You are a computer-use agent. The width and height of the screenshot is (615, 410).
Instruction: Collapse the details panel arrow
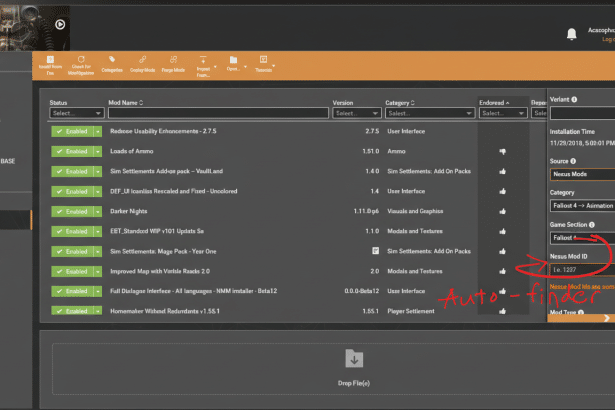click(x=606, y=318)
